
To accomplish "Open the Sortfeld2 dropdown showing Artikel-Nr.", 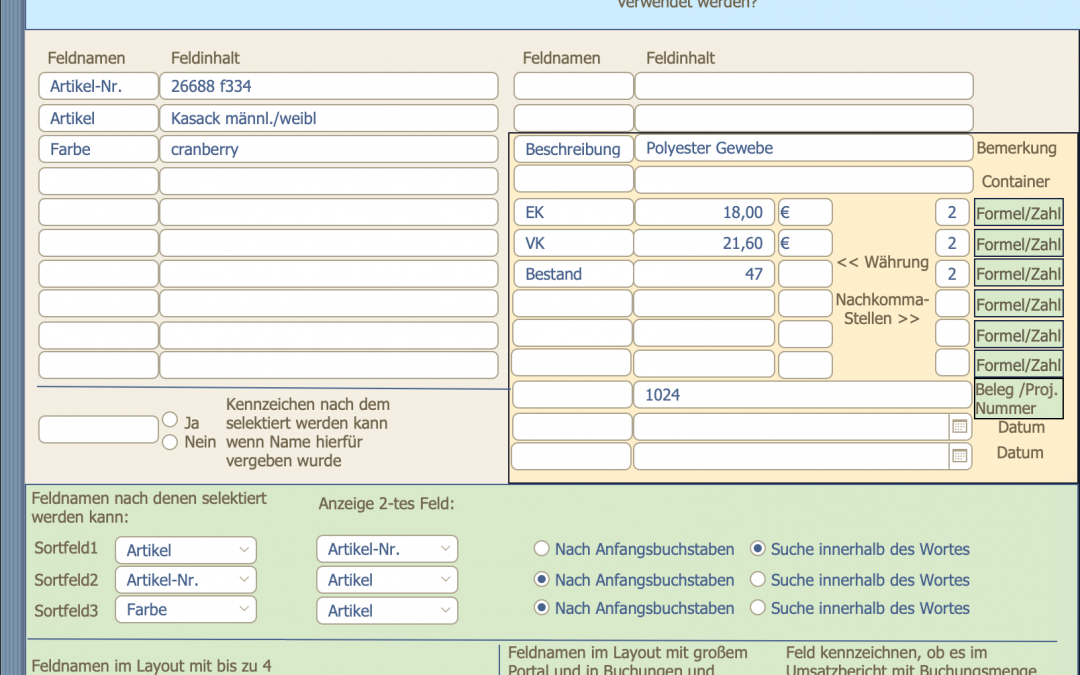I will 185,580.
